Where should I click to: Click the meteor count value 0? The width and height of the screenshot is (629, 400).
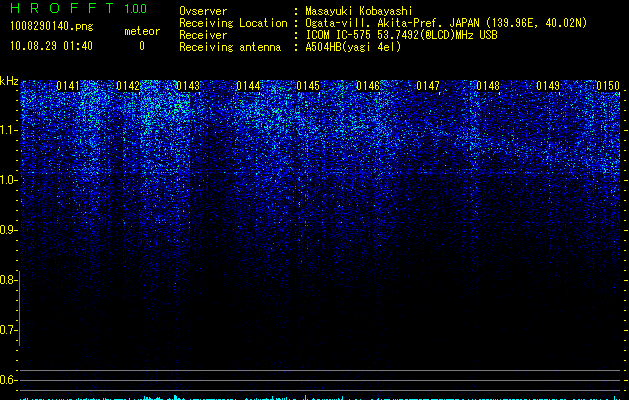(142, 46)
